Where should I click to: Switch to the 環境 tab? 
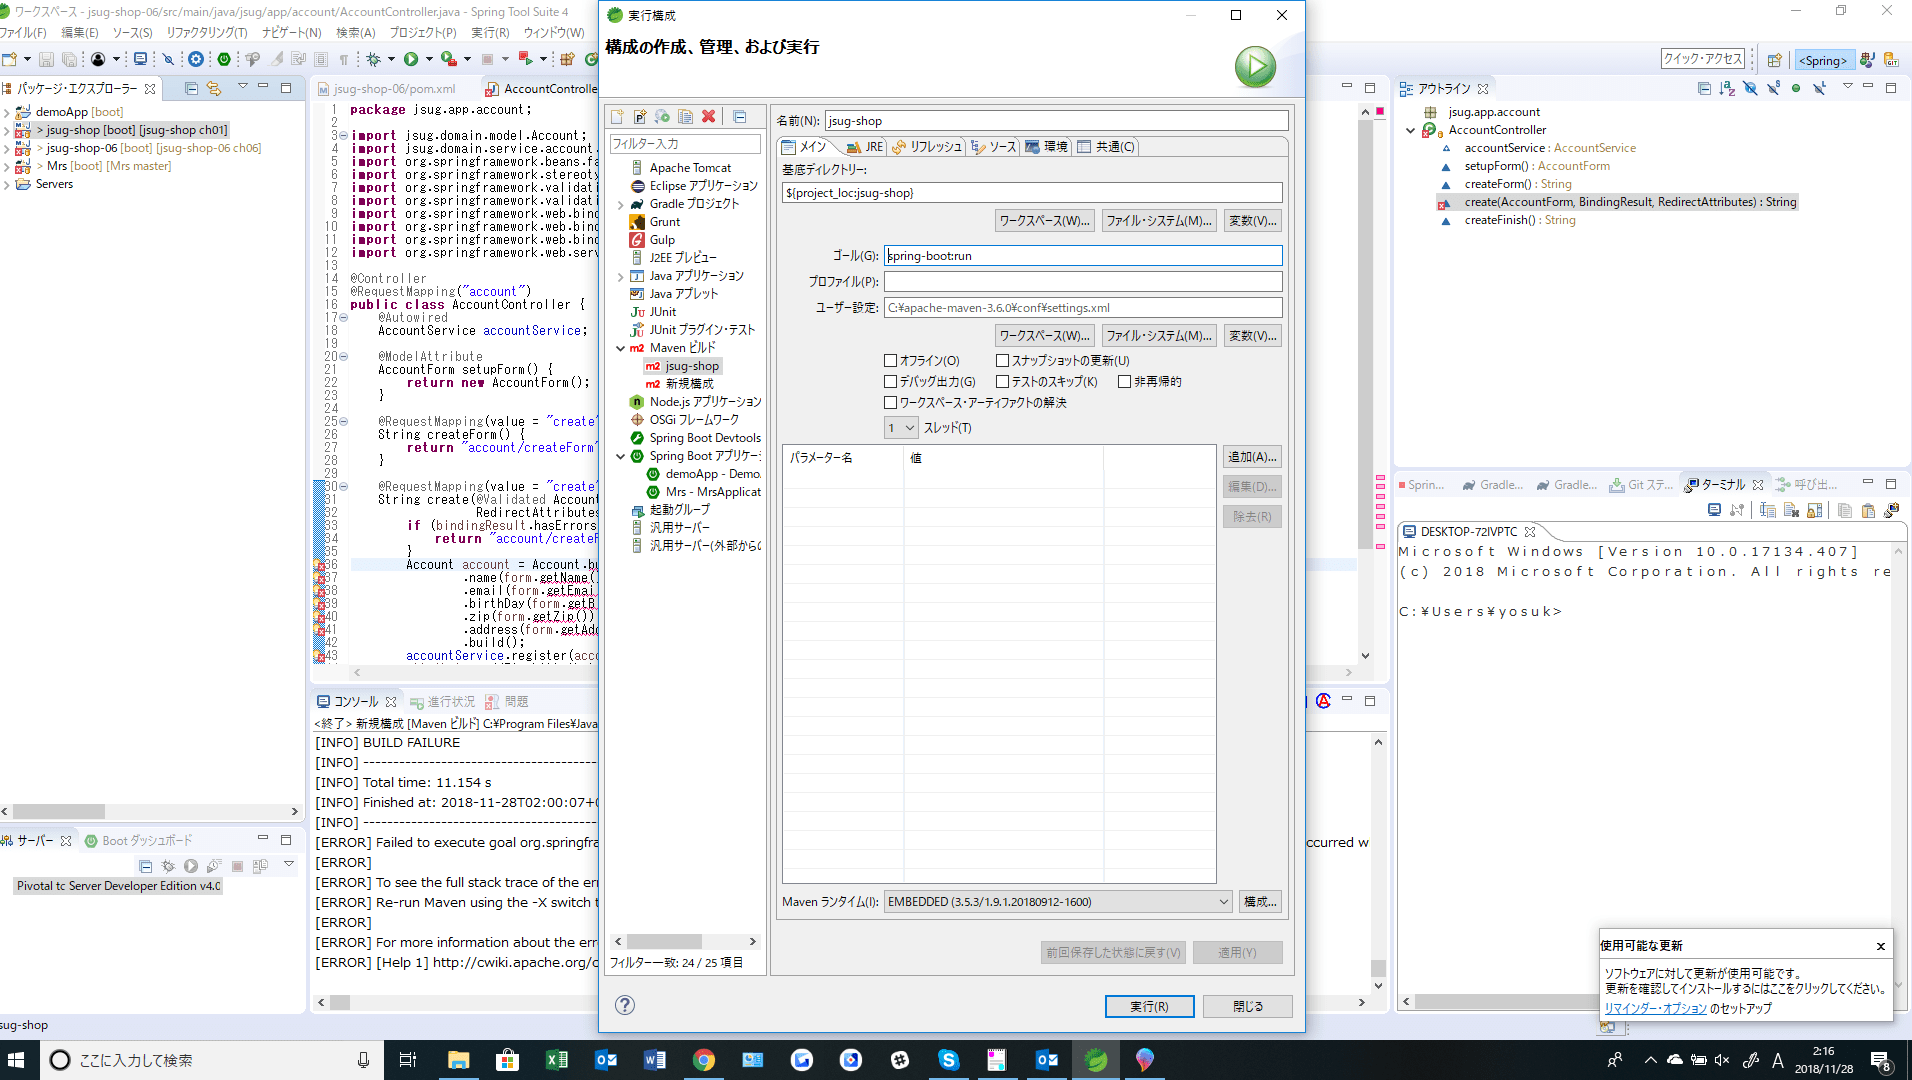(x=1047, y=147)
